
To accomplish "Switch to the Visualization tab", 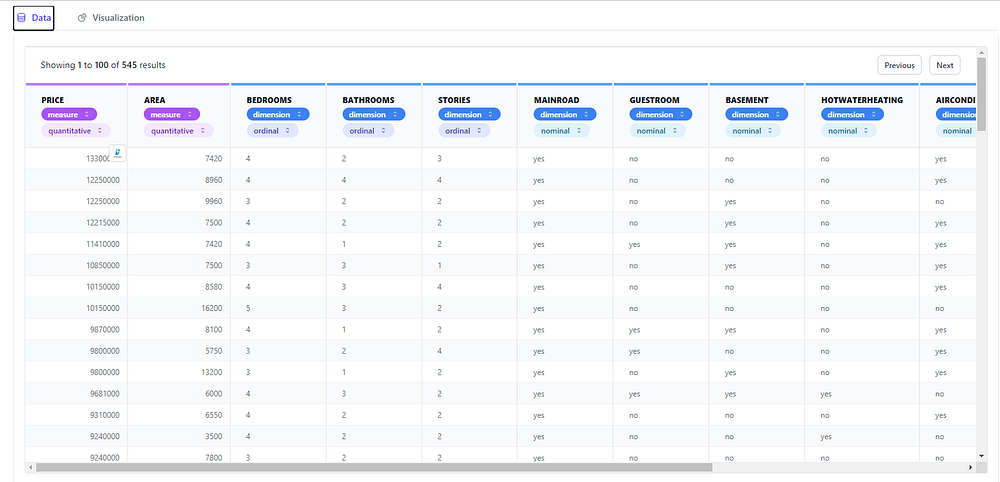I will point(111,18).
